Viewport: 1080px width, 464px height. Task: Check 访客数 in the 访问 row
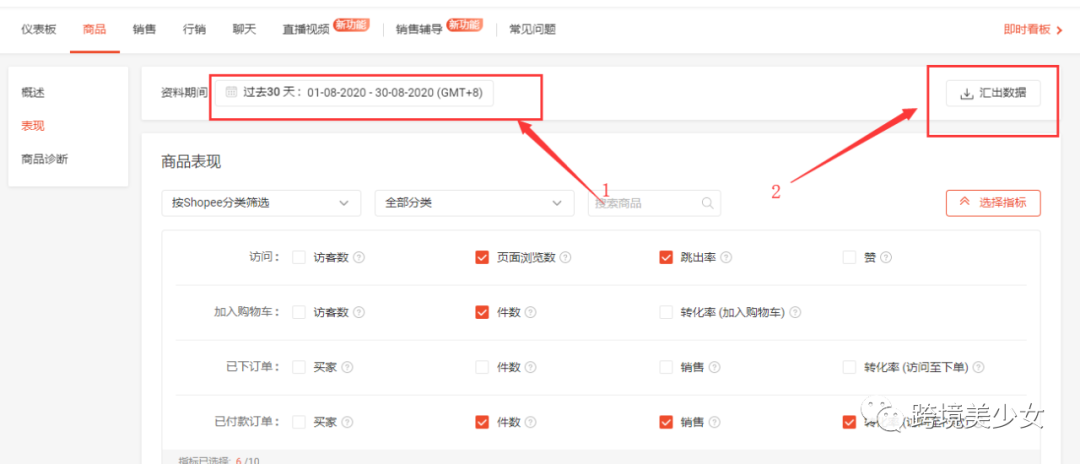pos(298,257)
